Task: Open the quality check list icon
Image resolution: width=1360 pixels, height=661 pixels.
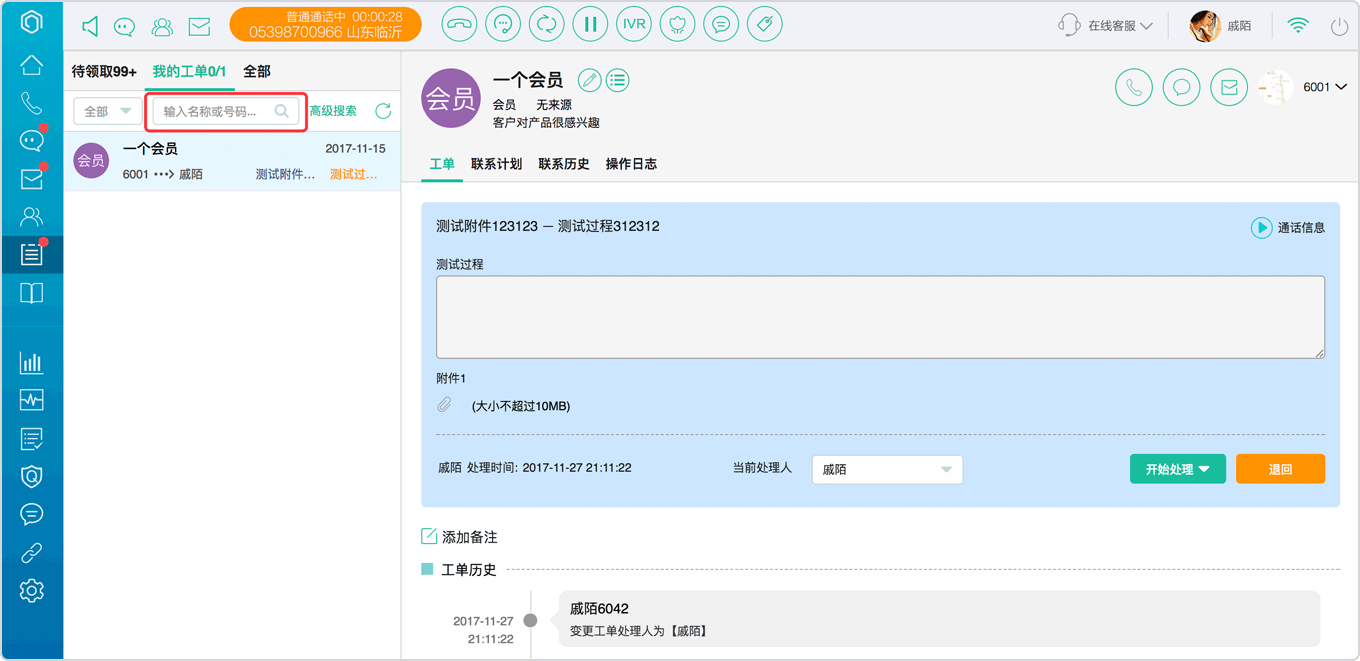Action: click(32, 439)
